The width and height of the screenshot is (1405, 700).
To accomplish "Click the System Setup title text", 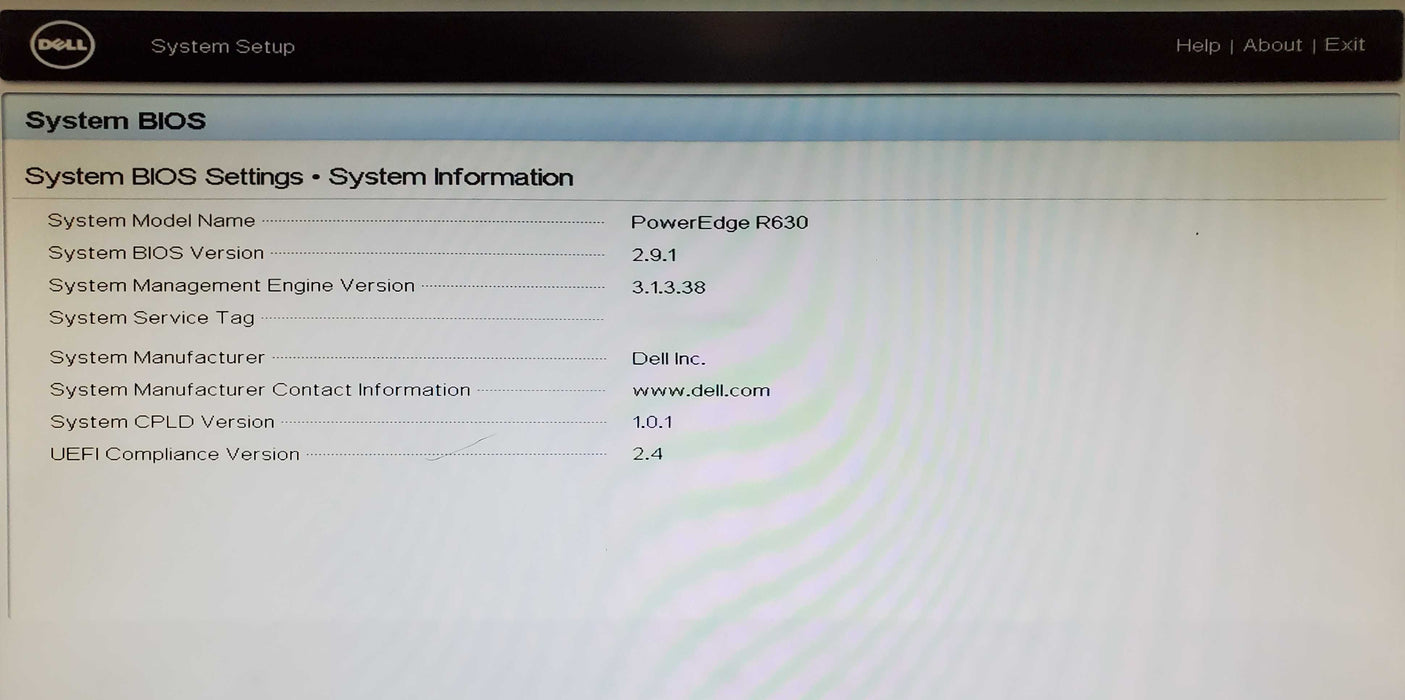I will [223, 47].
